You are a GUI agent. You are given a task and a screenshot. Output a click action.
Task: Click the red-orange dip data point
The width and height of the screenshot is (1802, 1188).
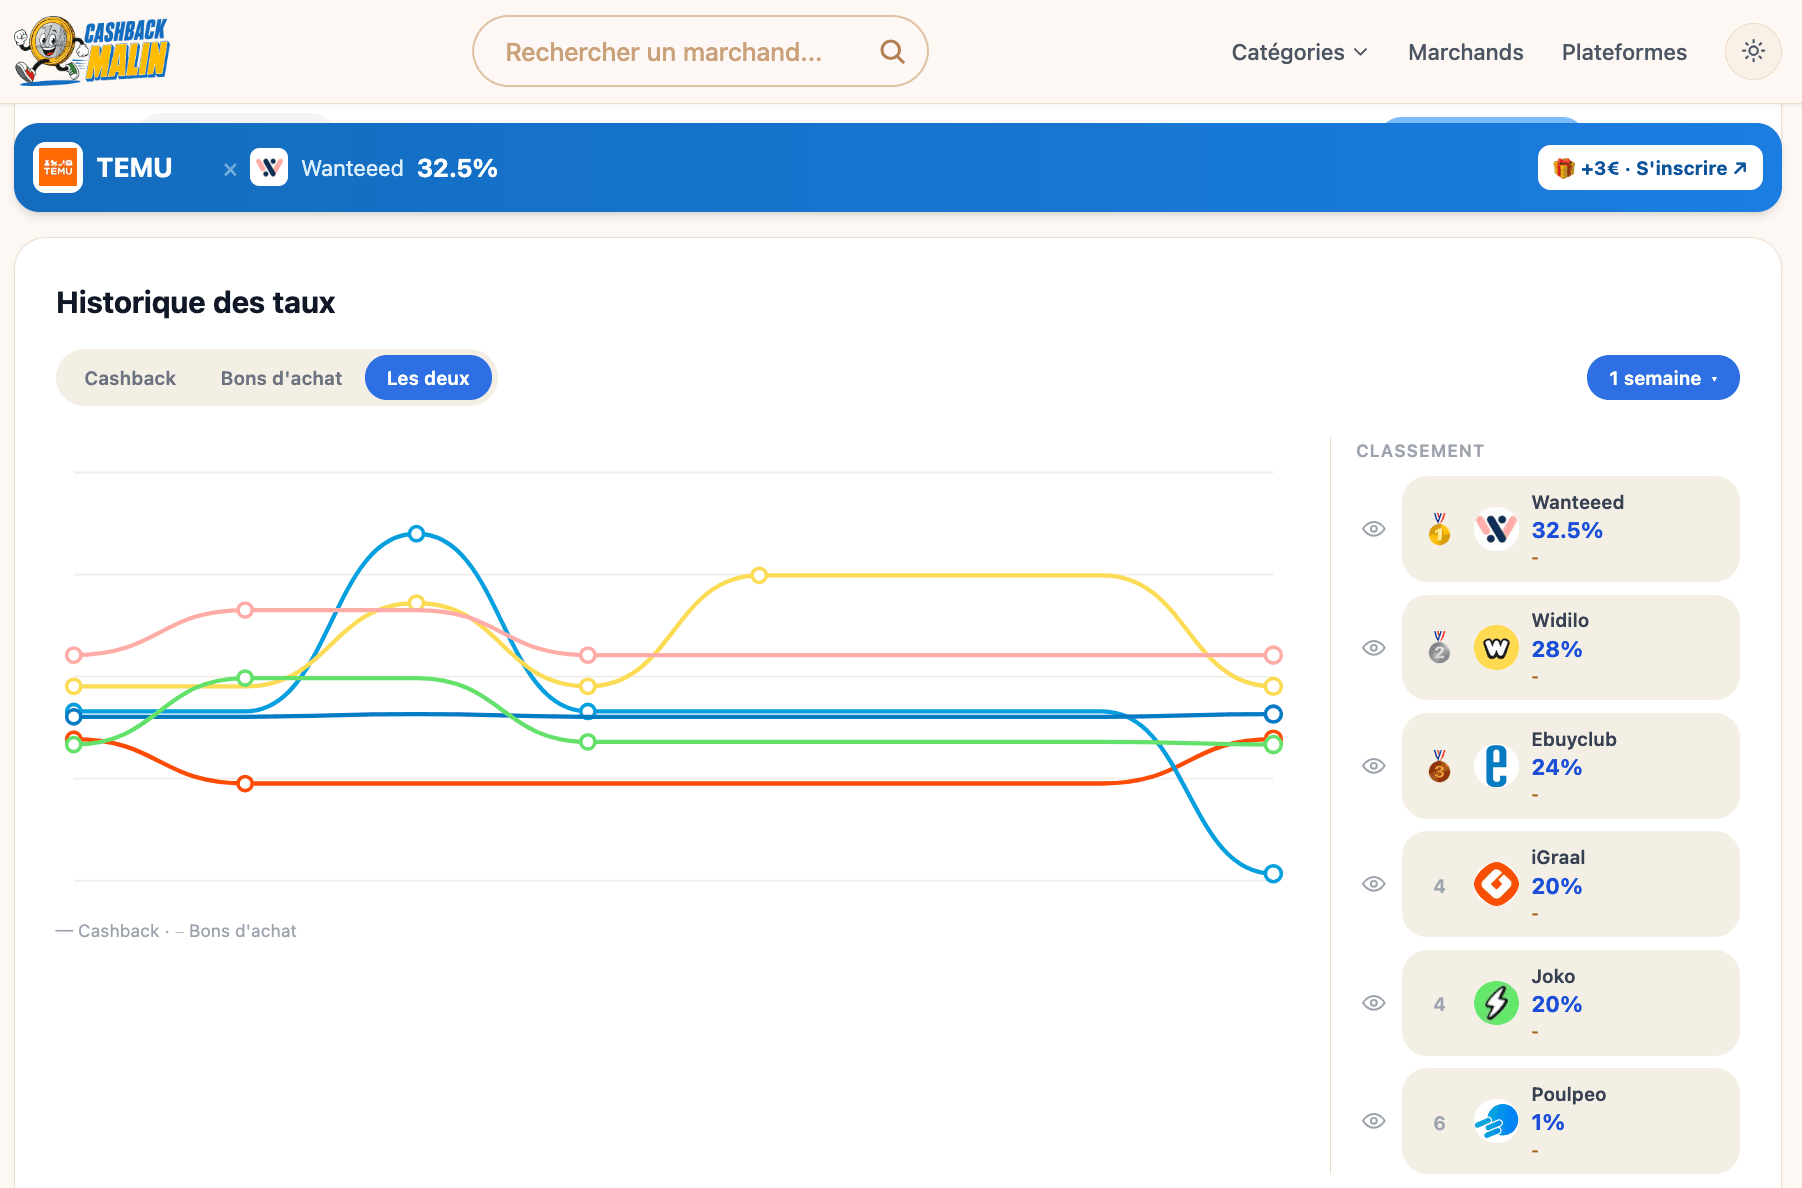245,783
